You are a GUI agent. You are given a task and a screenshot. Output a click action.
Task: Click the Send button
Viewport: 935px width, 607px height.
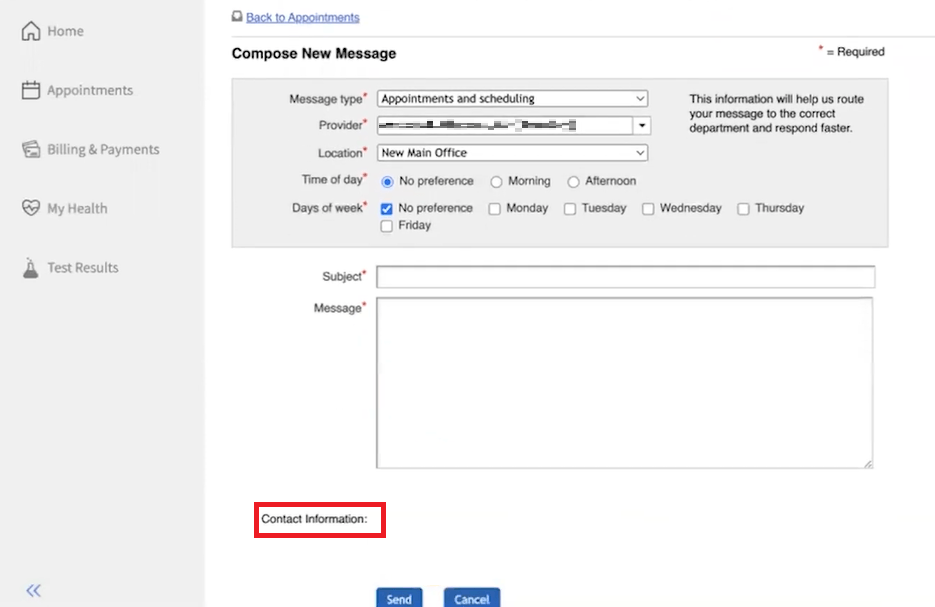tap(399, 598)
